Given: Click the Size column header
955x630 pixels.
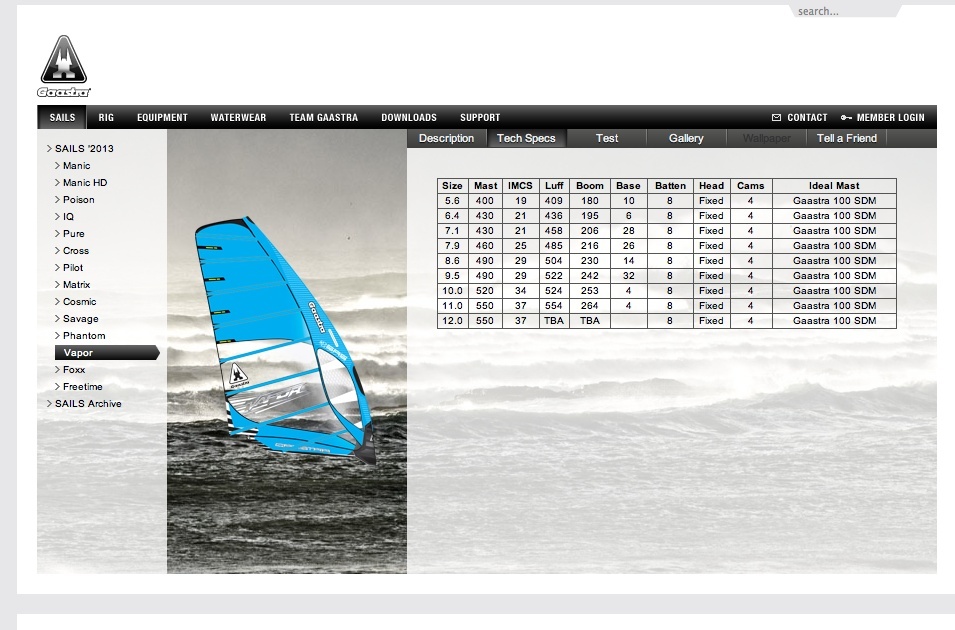Looking at the screenshot, I should [453, 186].
